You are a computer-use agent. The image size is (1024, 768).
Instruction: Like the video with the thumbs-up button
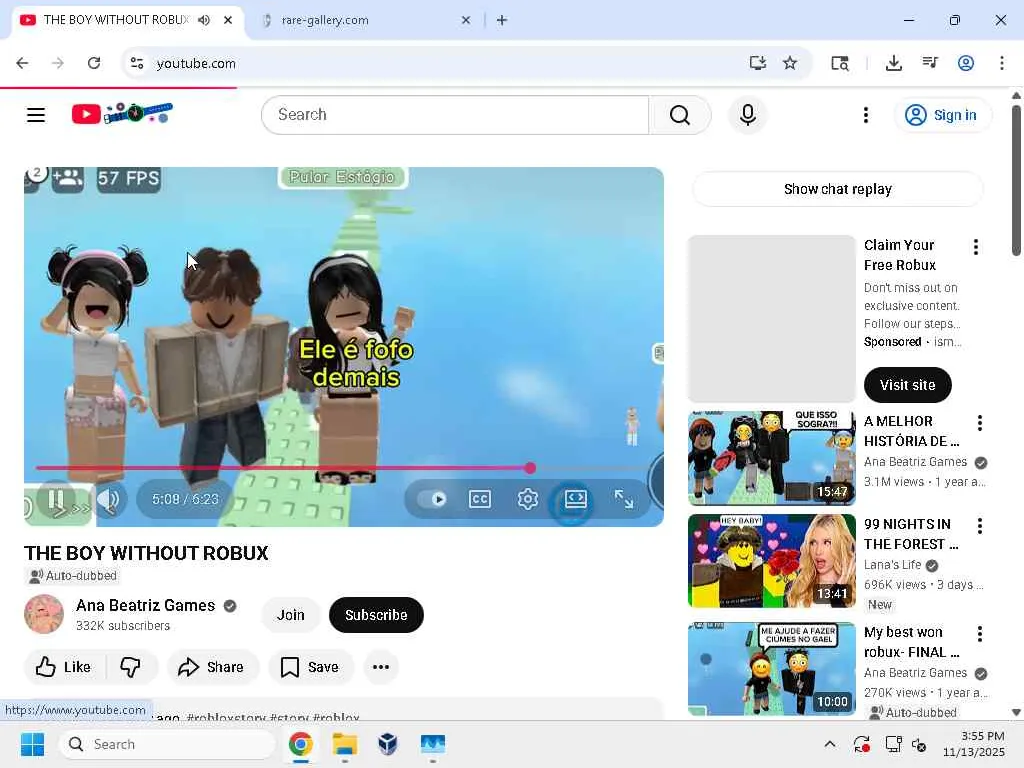pos(64,667)
